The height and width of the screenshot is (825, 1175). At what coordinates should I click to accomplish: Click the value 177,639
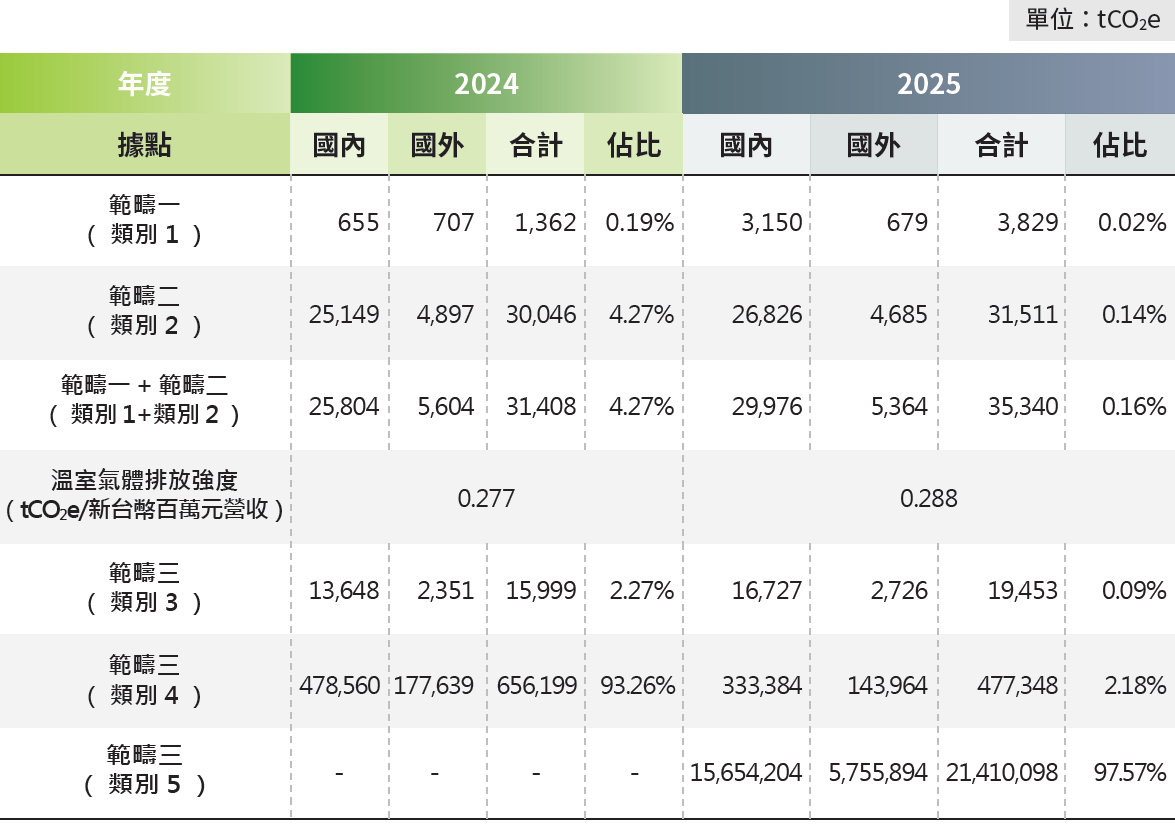[x=434, y=686]
